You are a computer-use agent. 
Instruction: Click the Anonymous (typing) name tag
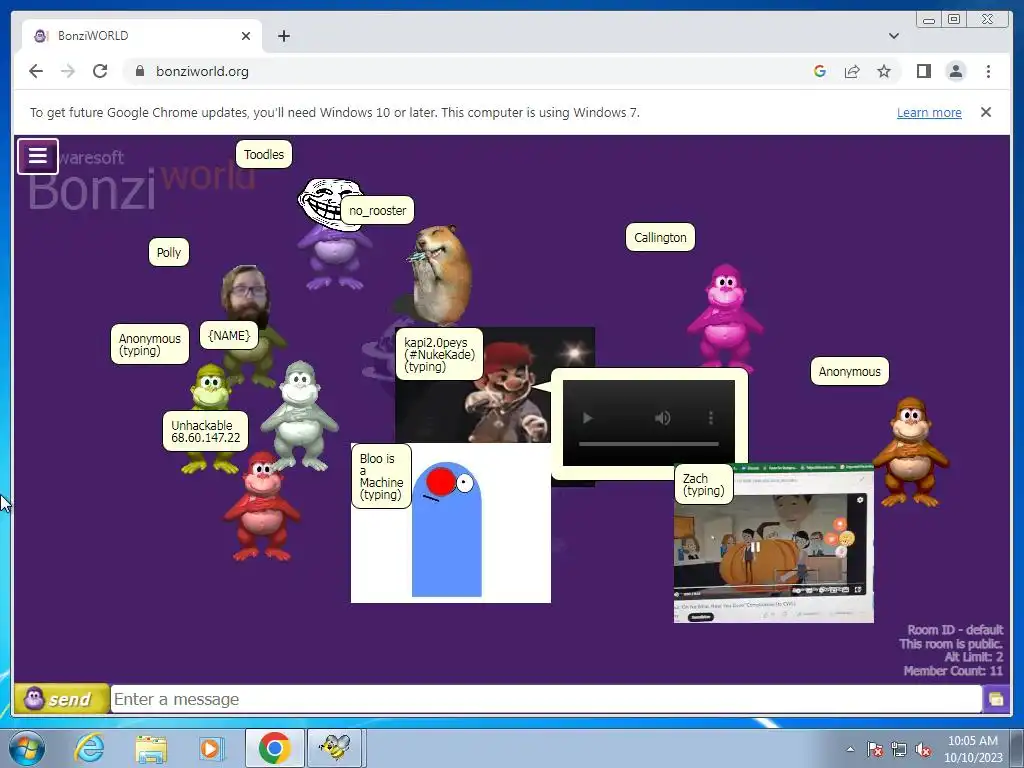[150, 344]
